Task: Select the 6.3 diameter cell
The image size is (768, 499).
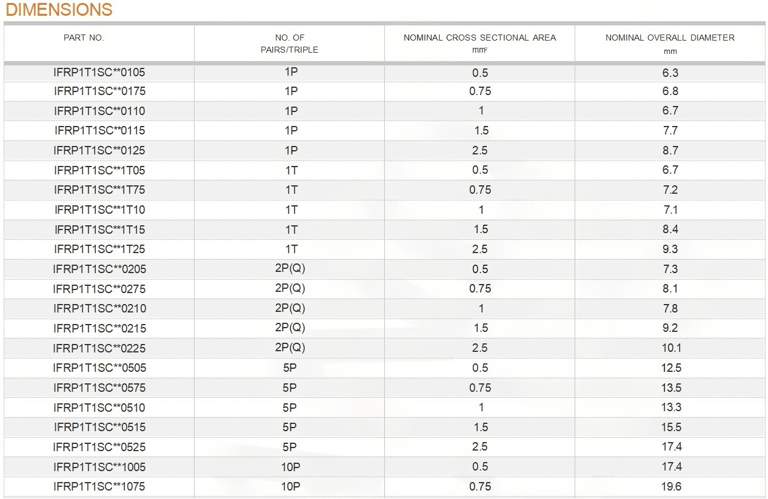Action: (670, 73)
